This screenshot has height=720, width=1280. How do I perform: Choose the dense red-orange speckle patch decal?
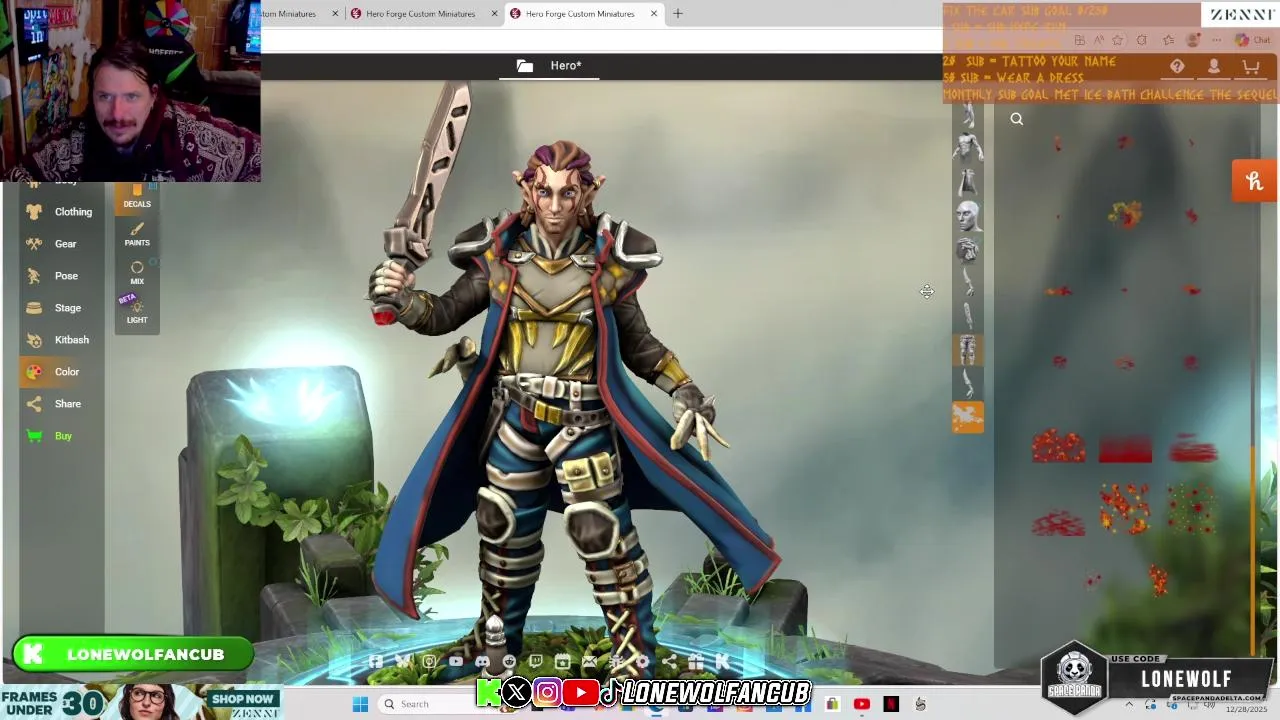coord(1058,447)
